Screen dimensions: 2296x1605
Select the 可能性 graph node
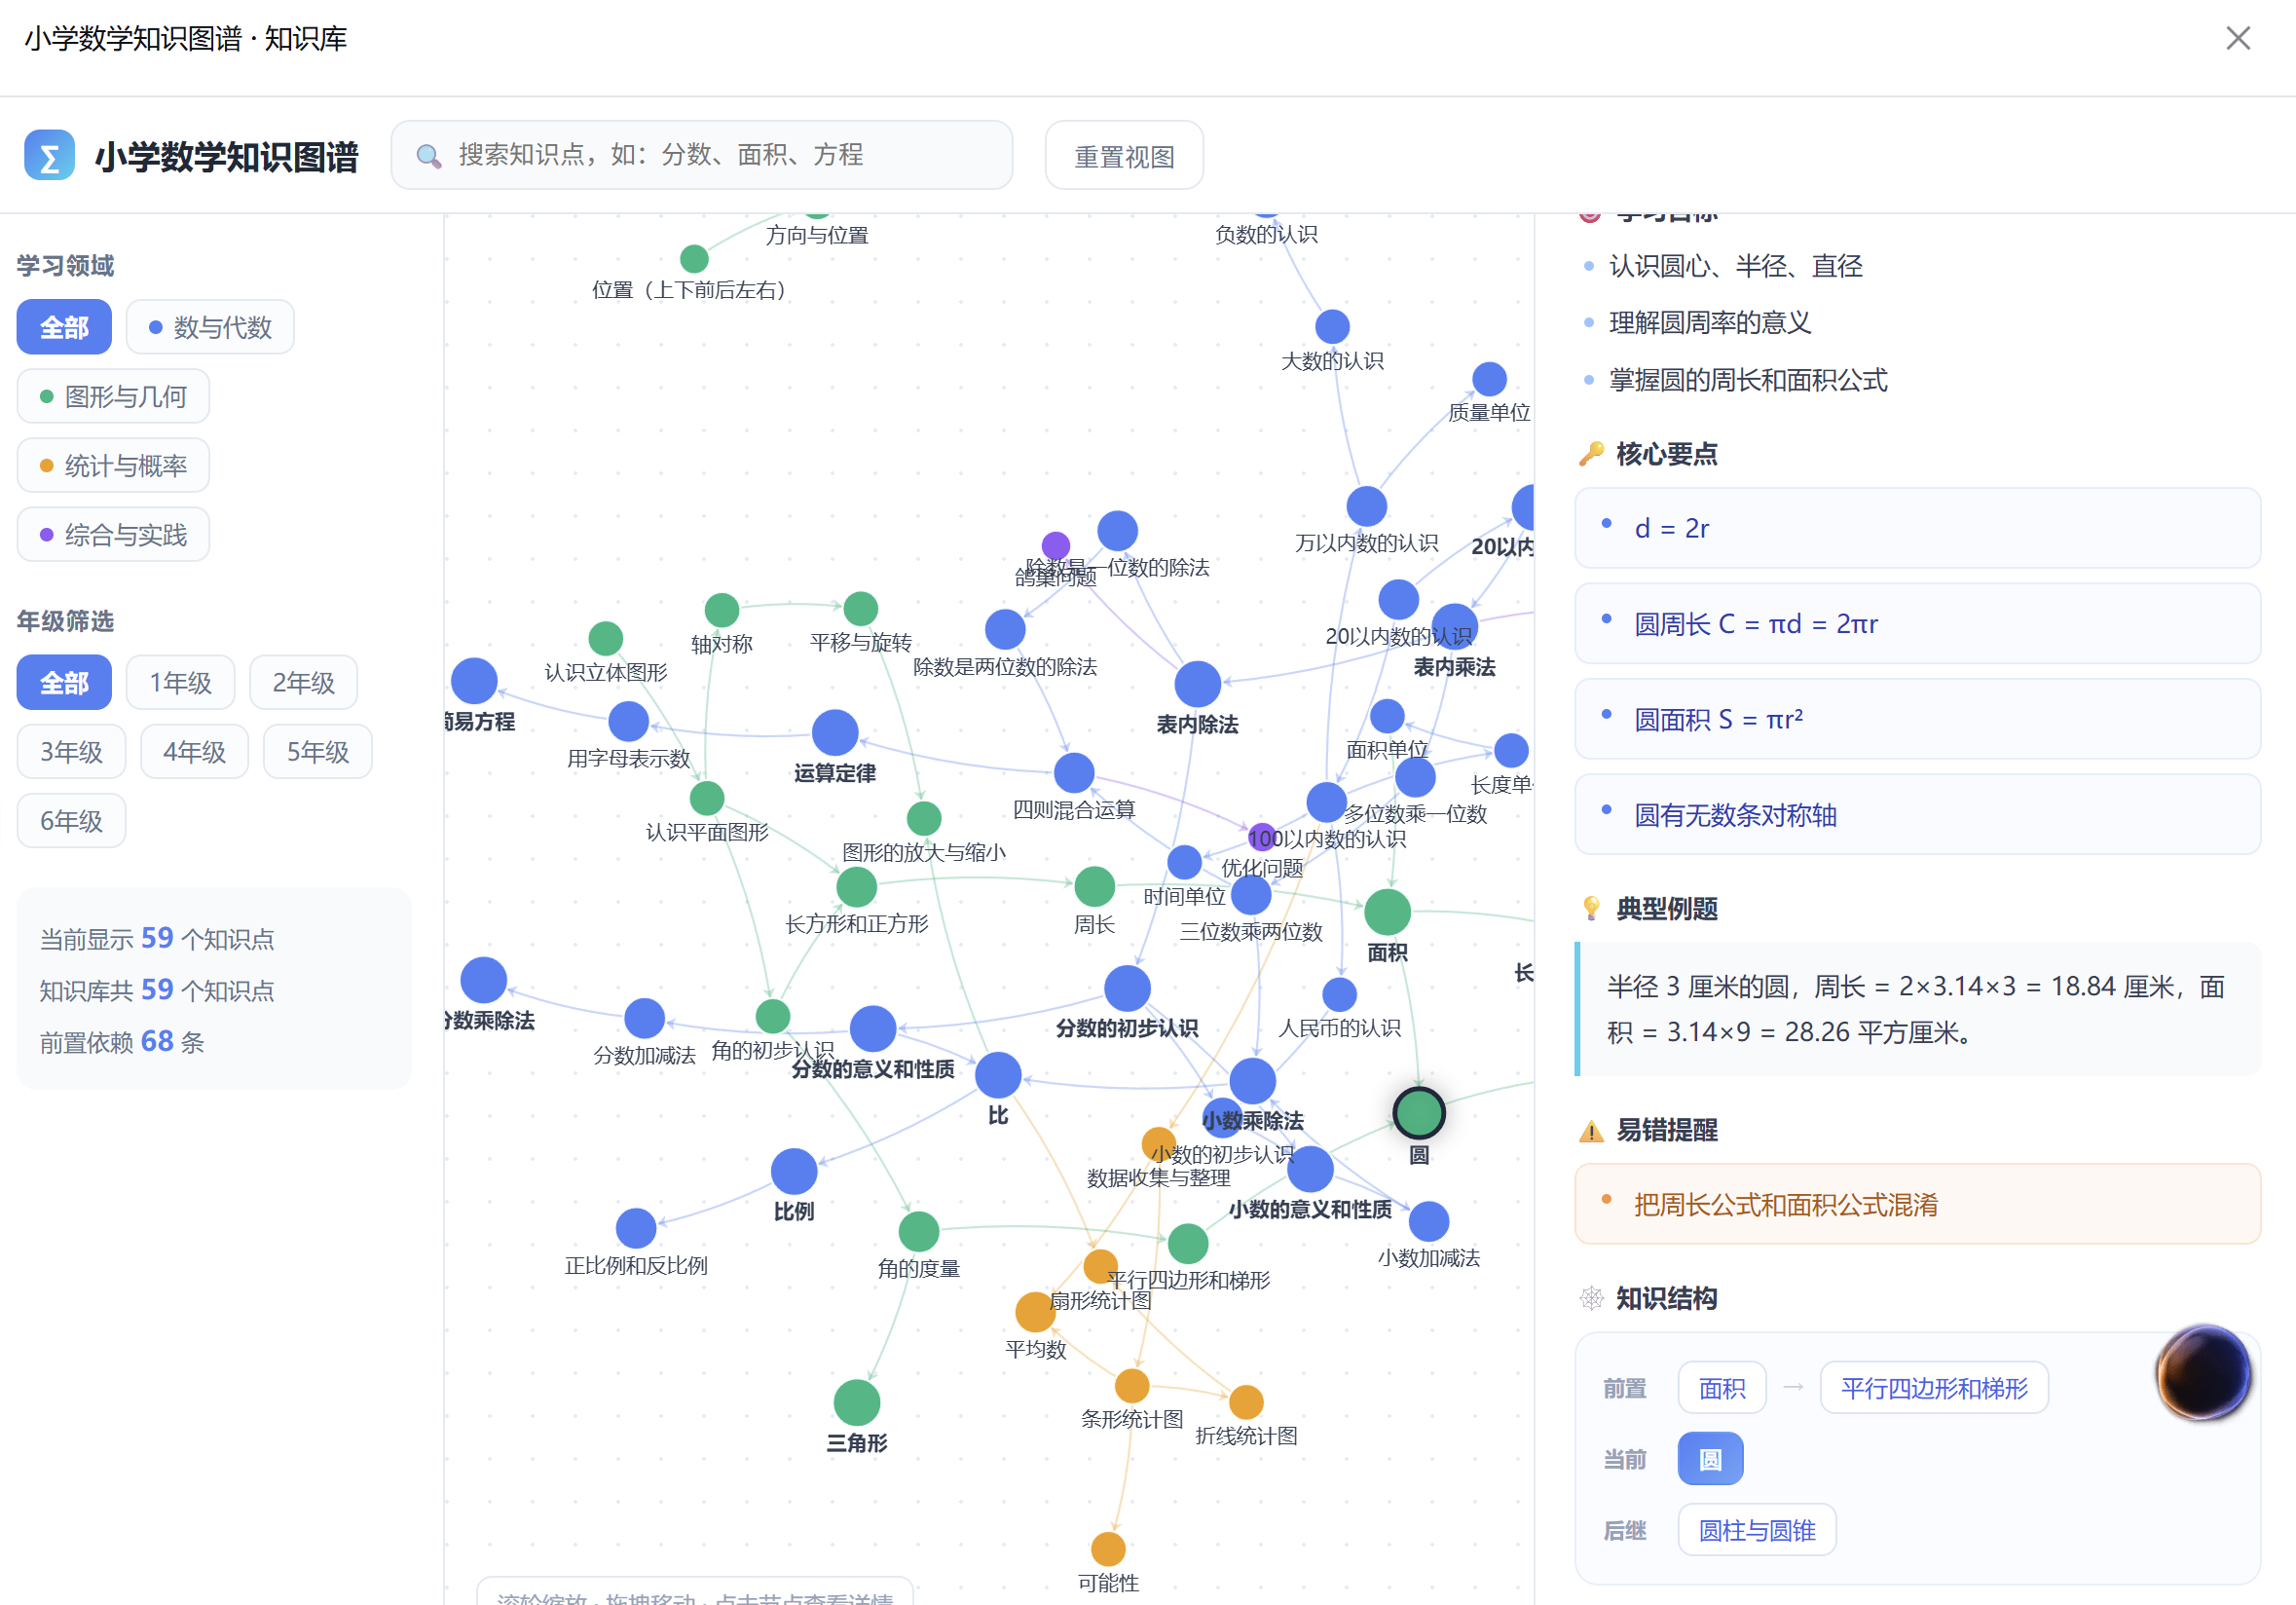(1107, 1548)
